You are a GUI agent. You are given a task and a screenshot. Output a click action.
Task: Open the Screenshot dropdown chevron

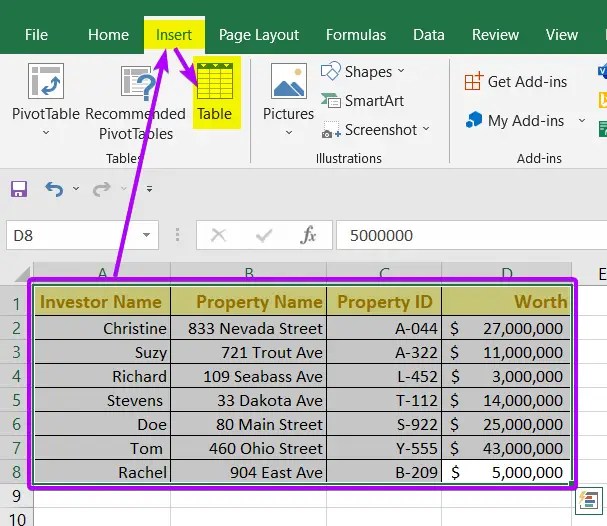(426, 129)
